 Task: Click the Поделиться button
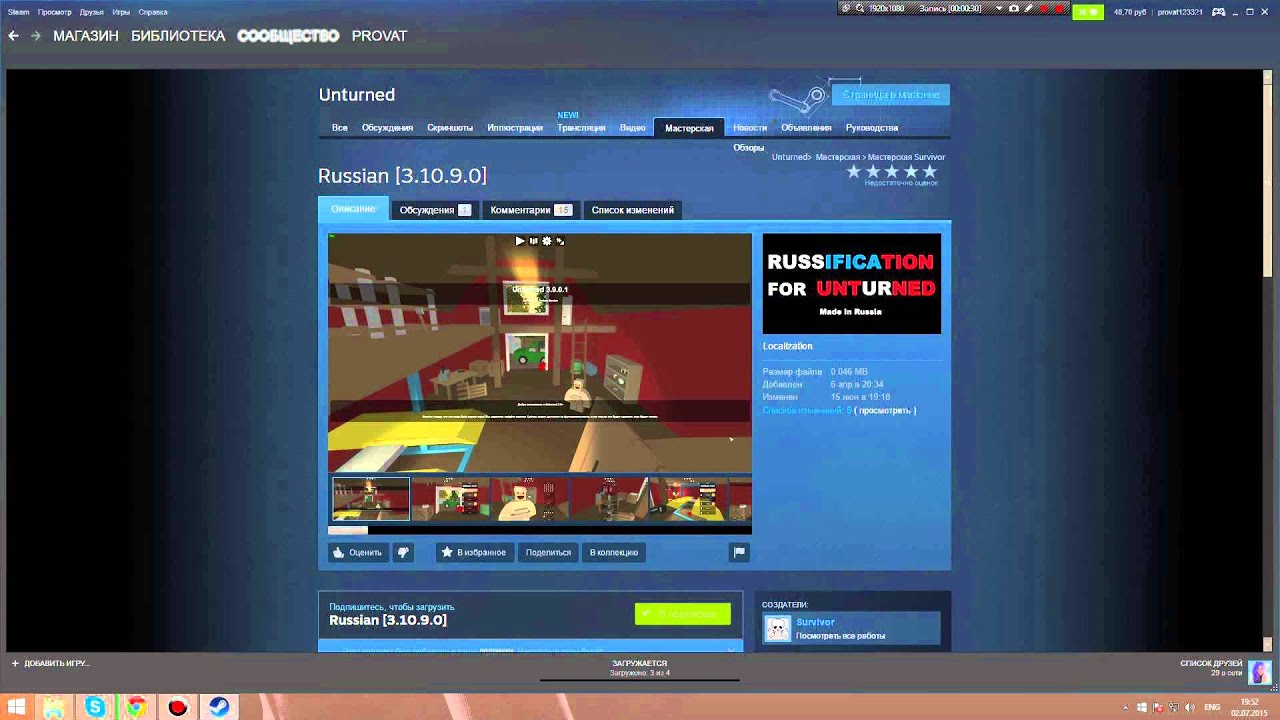[x=548, y=552]
